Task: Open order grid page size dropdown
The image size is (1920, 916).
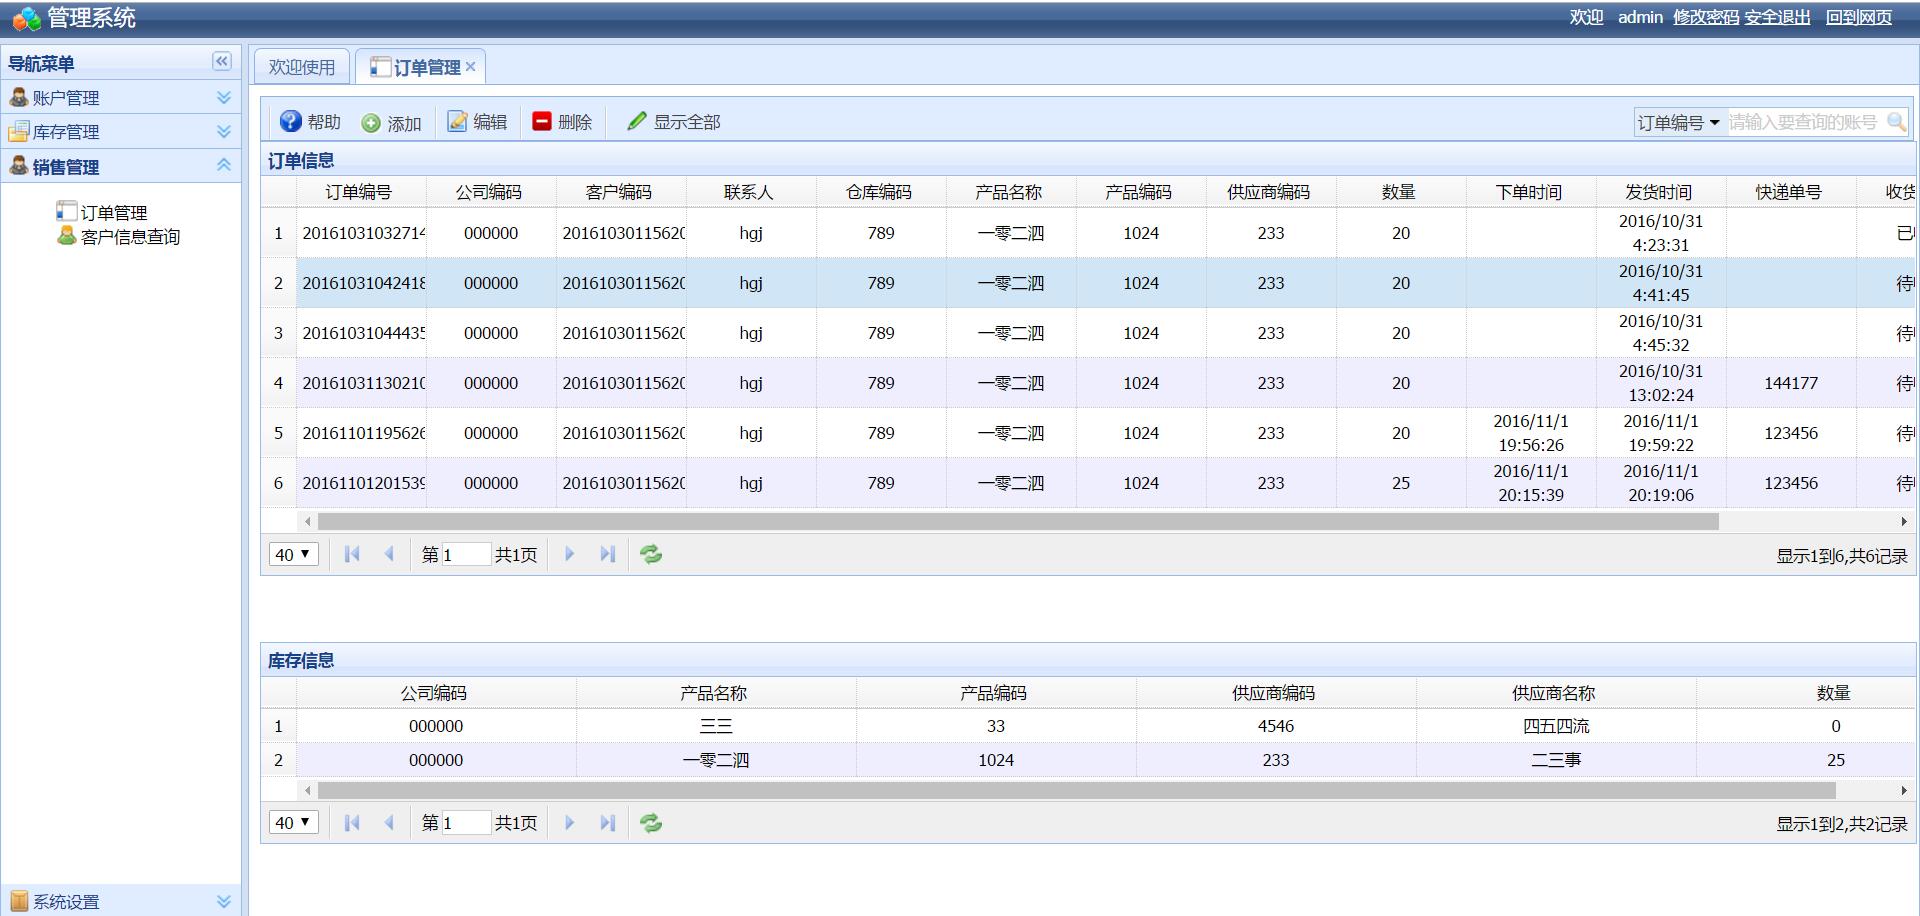Action: (x=293, y=554)
